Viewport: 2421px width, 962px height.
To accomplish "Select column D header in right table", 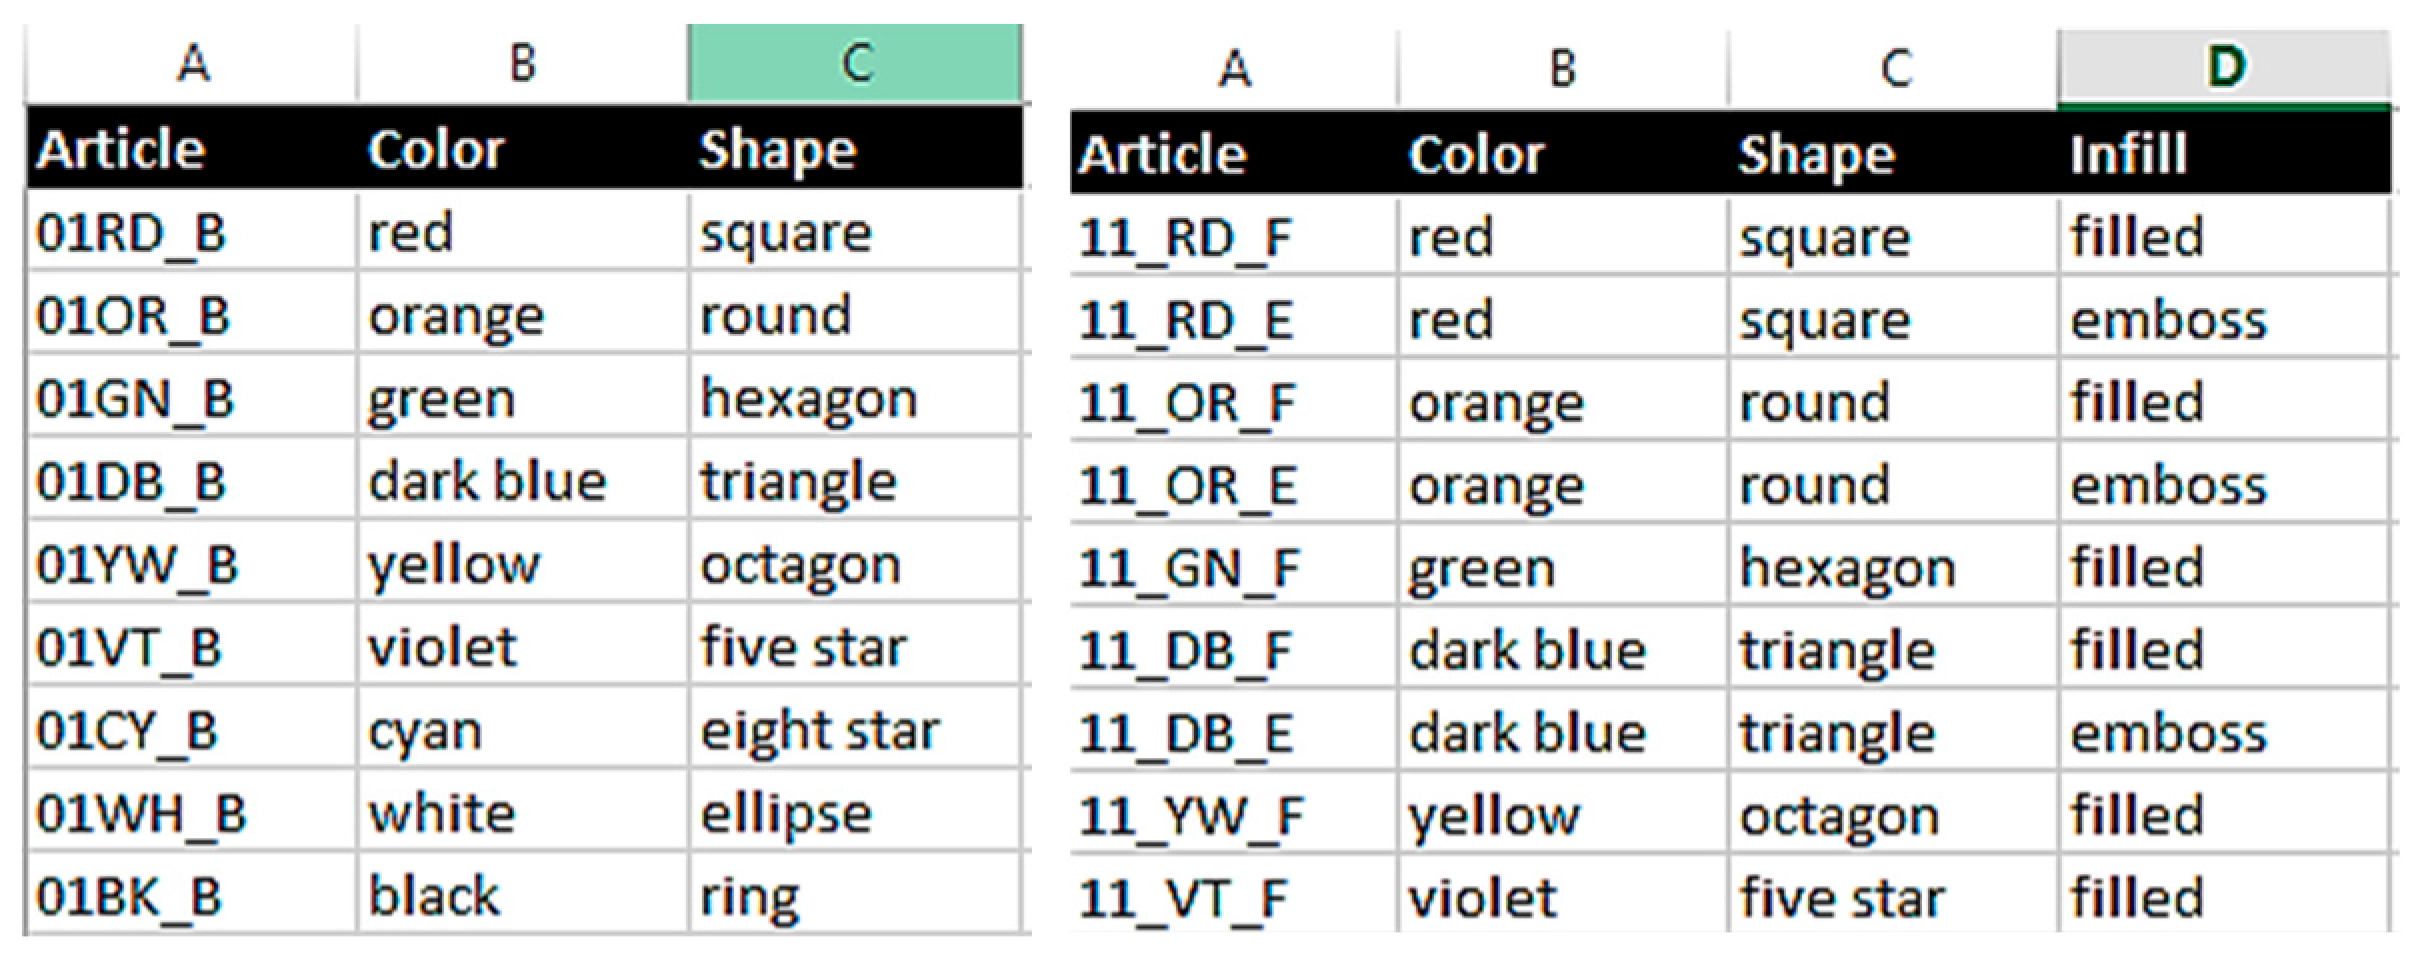I will point(2224,67).
